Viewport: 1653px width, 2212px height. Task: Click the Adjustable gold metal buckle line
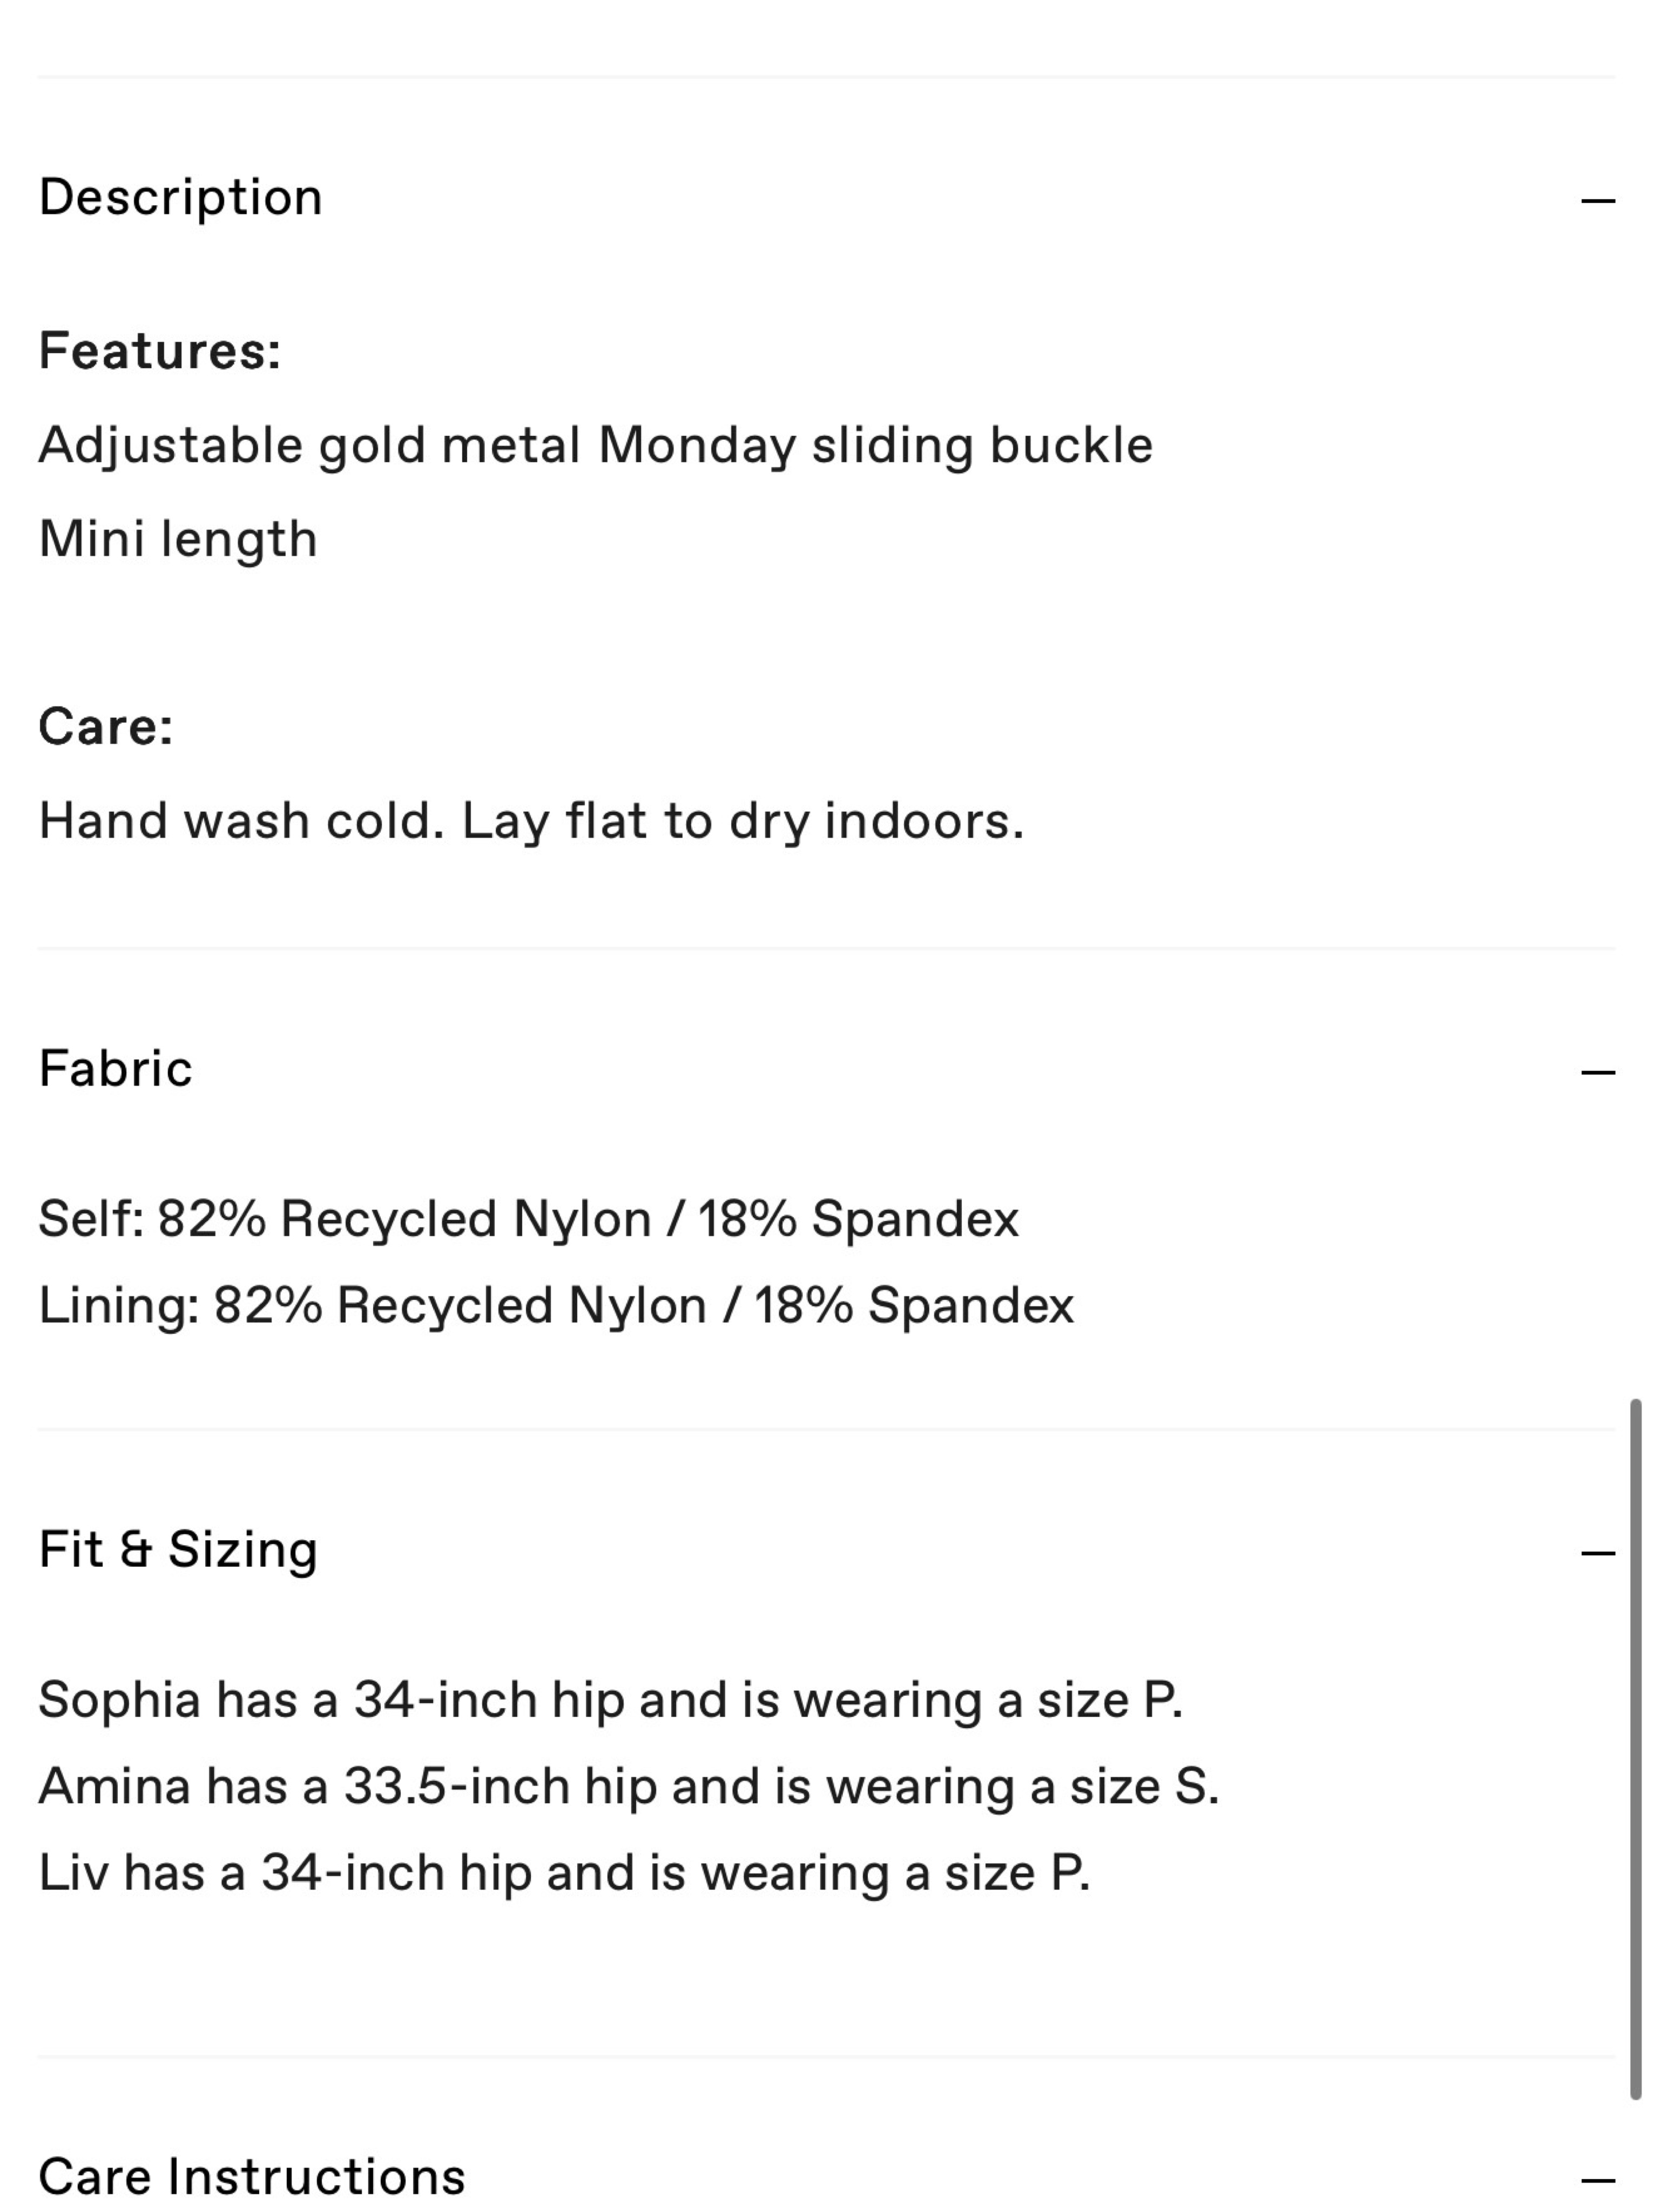tap(596, 446)
